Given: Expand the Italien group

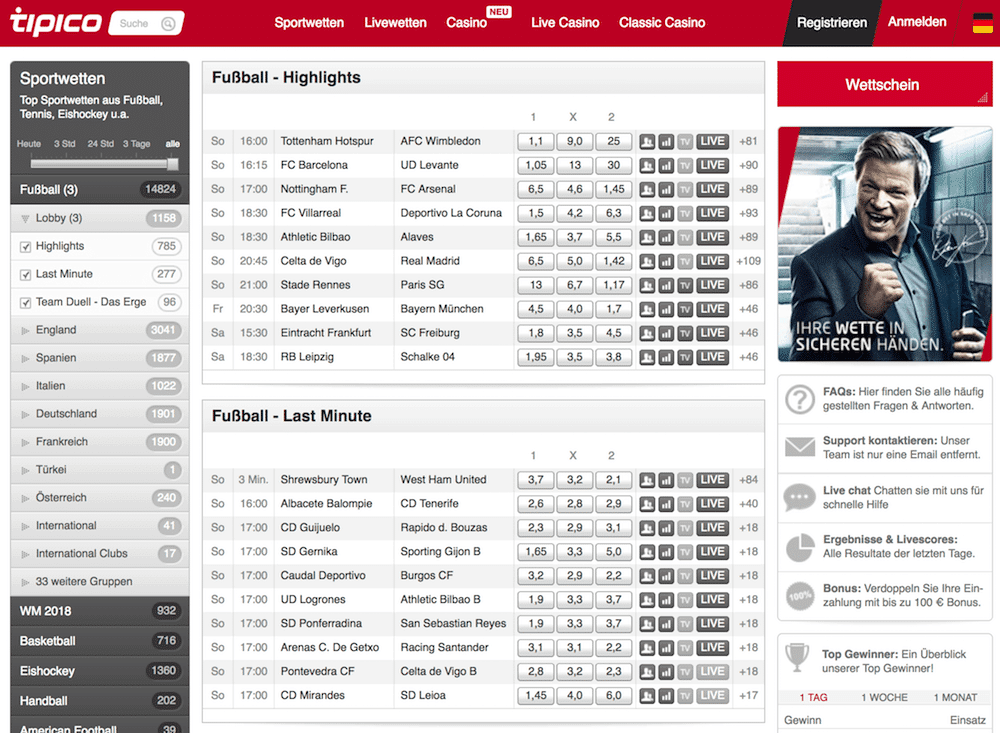Looking at the screenshot, I should point(99,386).
